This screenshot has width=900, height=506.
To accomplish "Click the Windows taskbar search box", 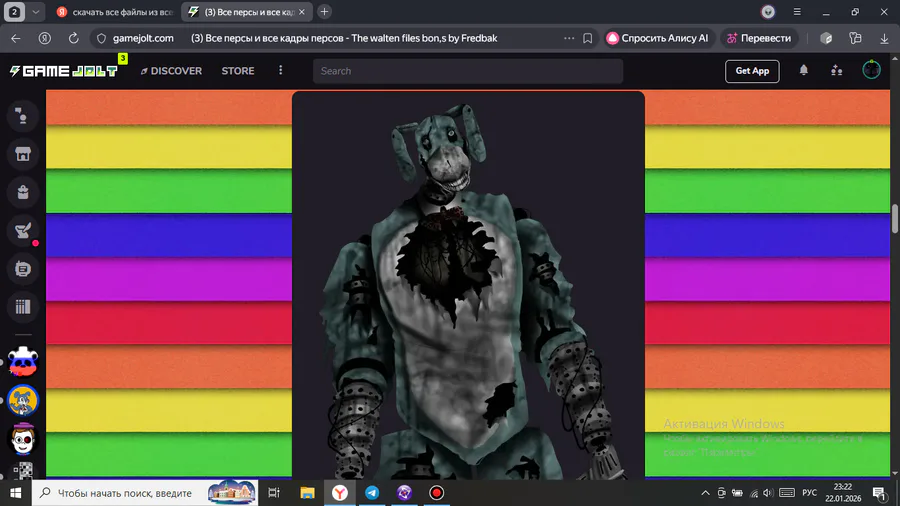I will click(x=145, y=493).
